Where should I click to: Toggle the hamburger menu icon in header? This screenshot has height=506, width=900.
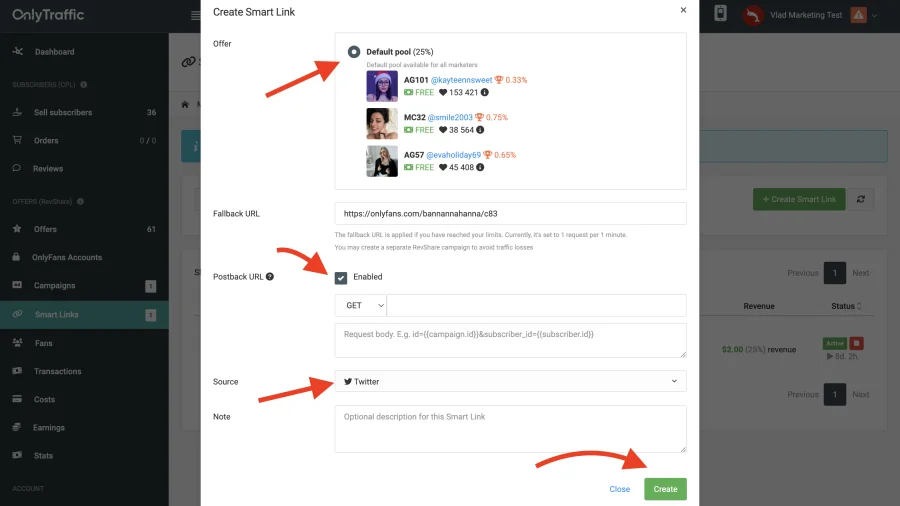[195, 15]
